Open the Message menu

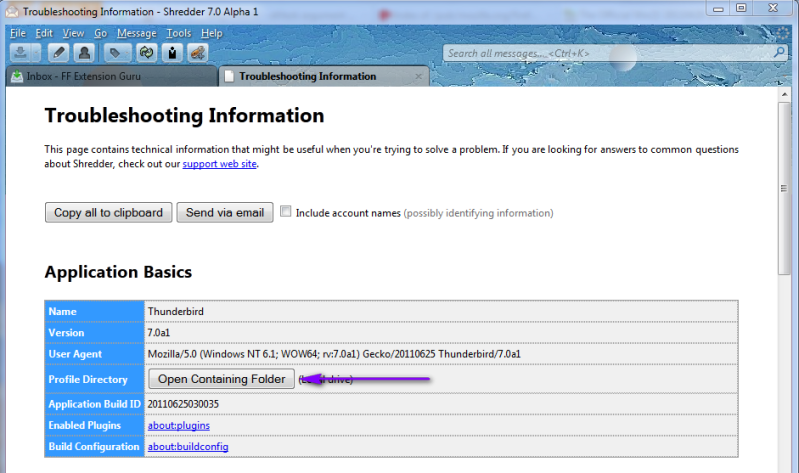(x=137, y=33)
